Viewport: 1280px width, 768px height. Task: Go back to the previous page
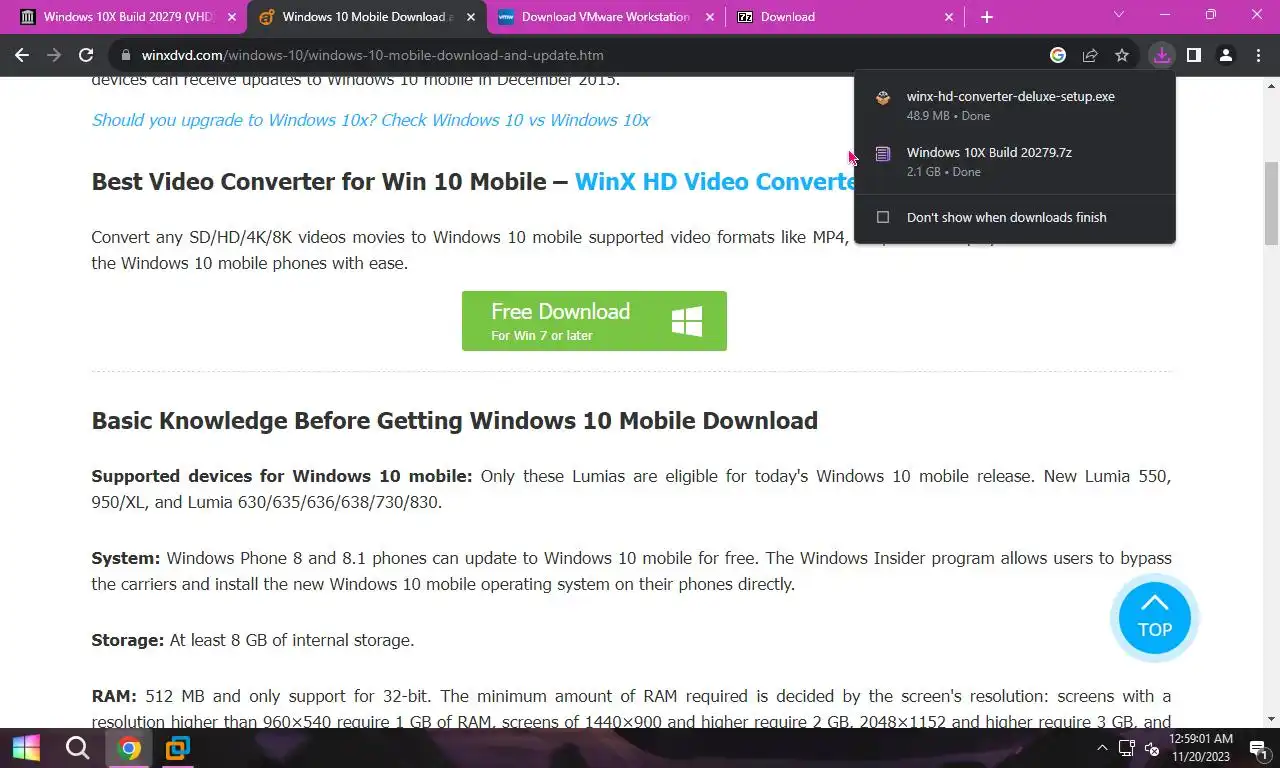[22, 55]
